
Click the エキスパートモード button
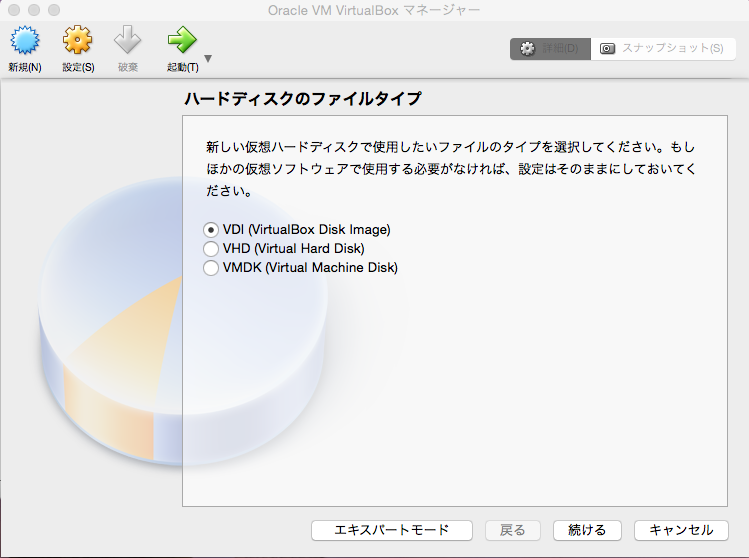coord(392,530)
